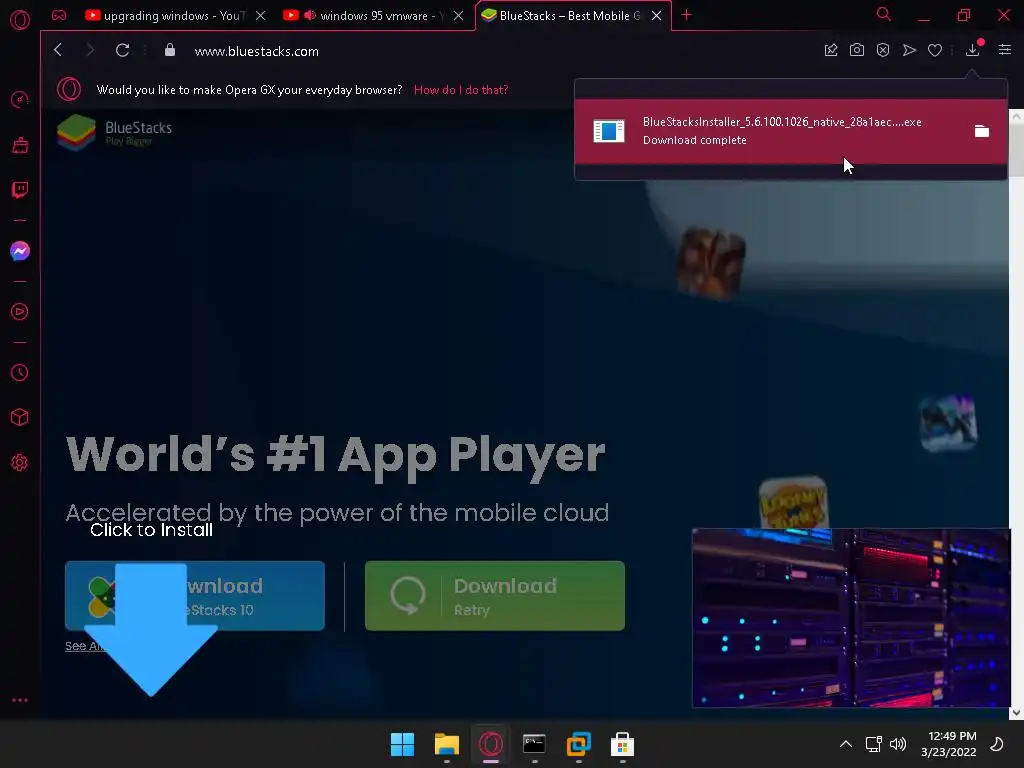This screenshot has height=768, width=1024.
Task: Close the BlueStacks tab
Action: [x=656, y=15]
